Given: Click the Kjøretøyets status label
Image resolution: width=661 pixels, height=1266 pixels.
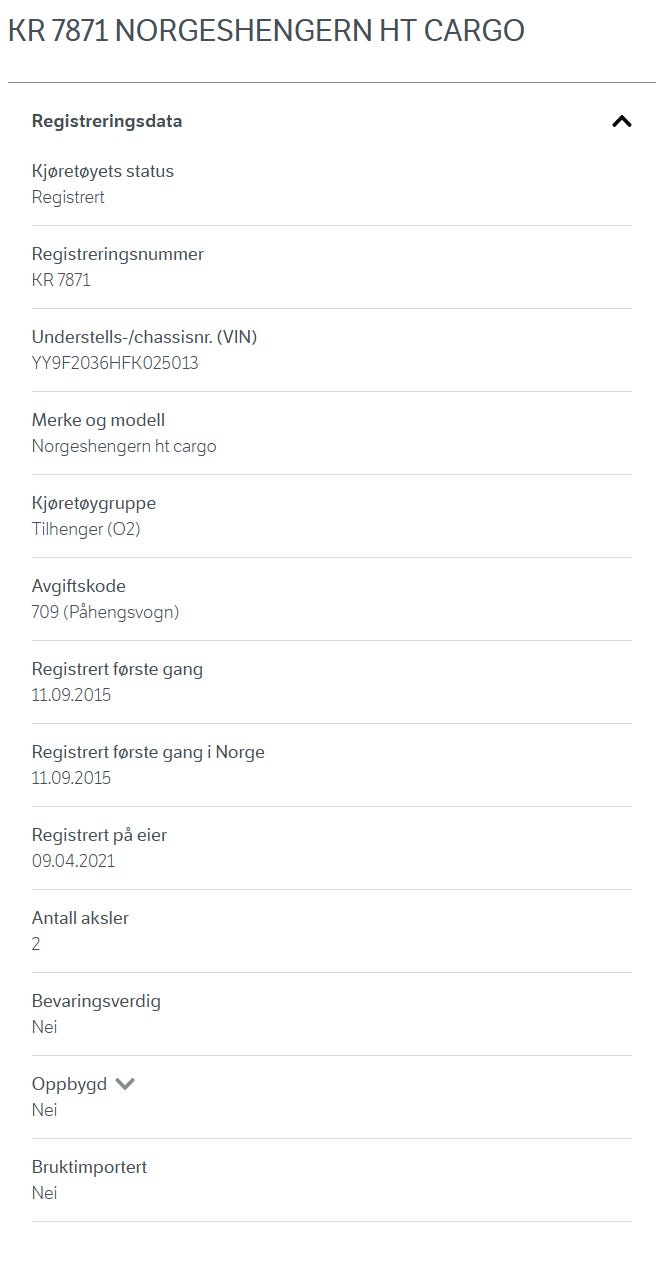Looking at the screenshot, I should 103,171.
